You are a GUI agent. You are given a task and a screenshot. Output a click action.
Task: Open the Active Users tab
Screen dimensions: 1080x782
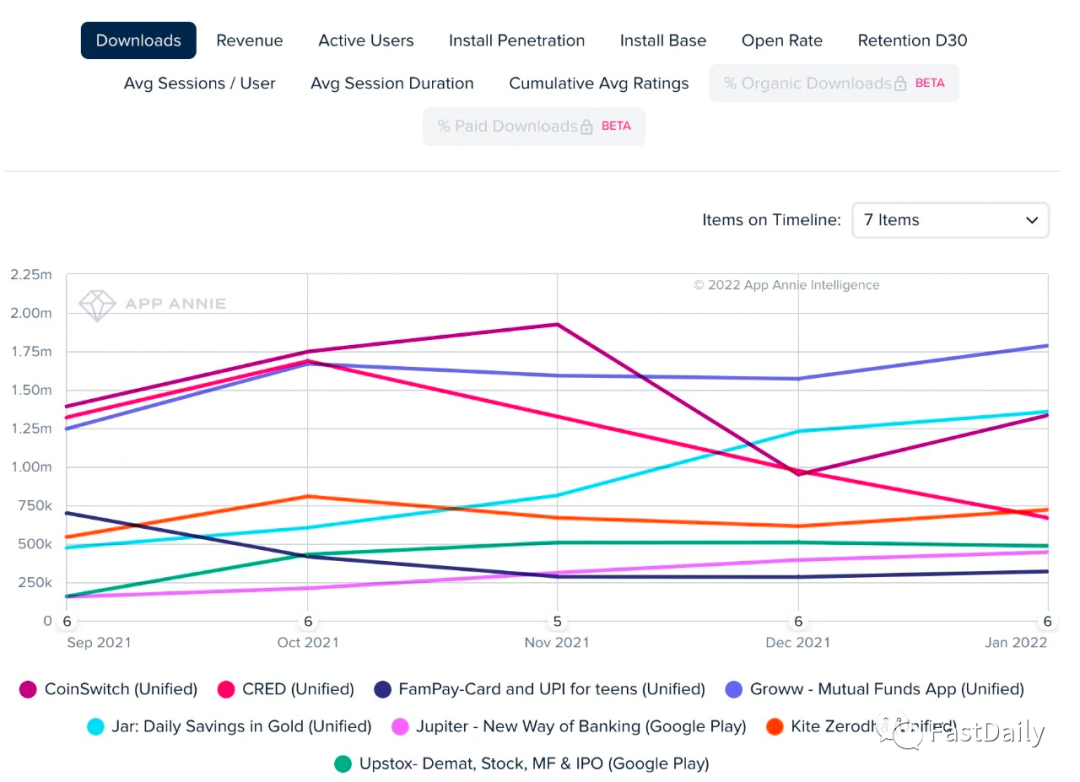click(x=366, y=41)
